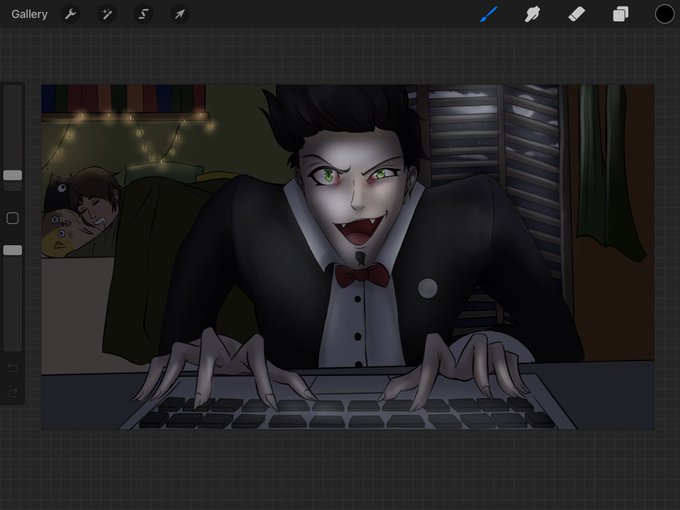Open the Actions wrench menu
680x510 pixels.
point(70,14)
